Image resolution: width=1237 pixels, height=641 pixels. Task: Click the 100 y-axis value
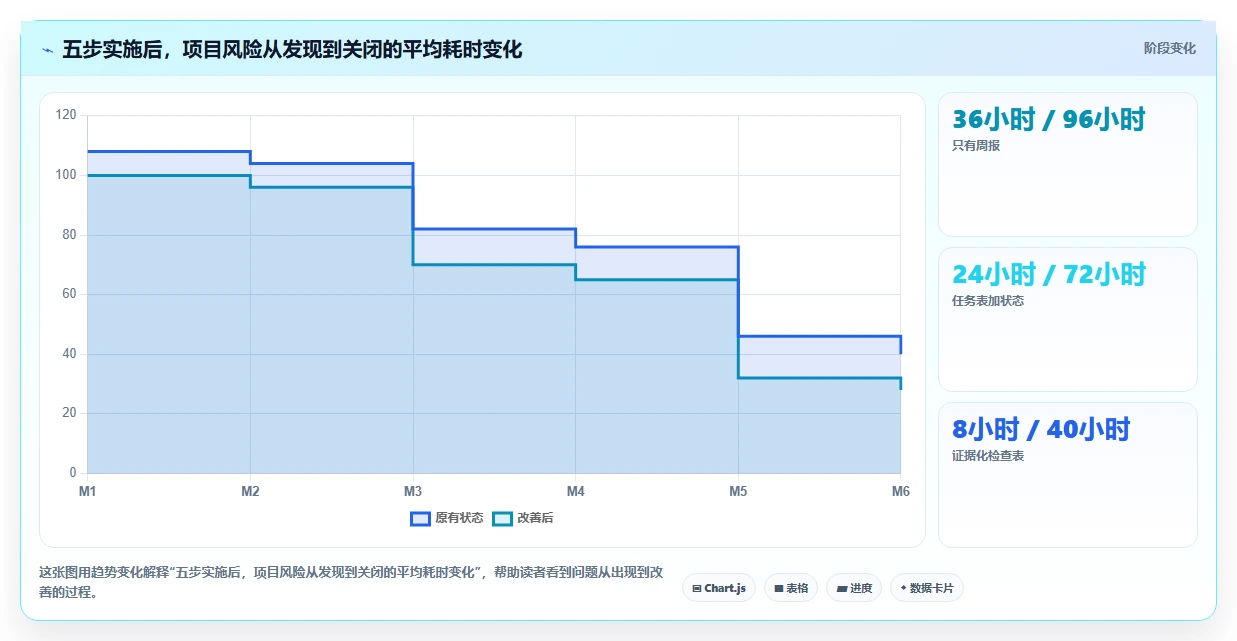coord(66,175)
